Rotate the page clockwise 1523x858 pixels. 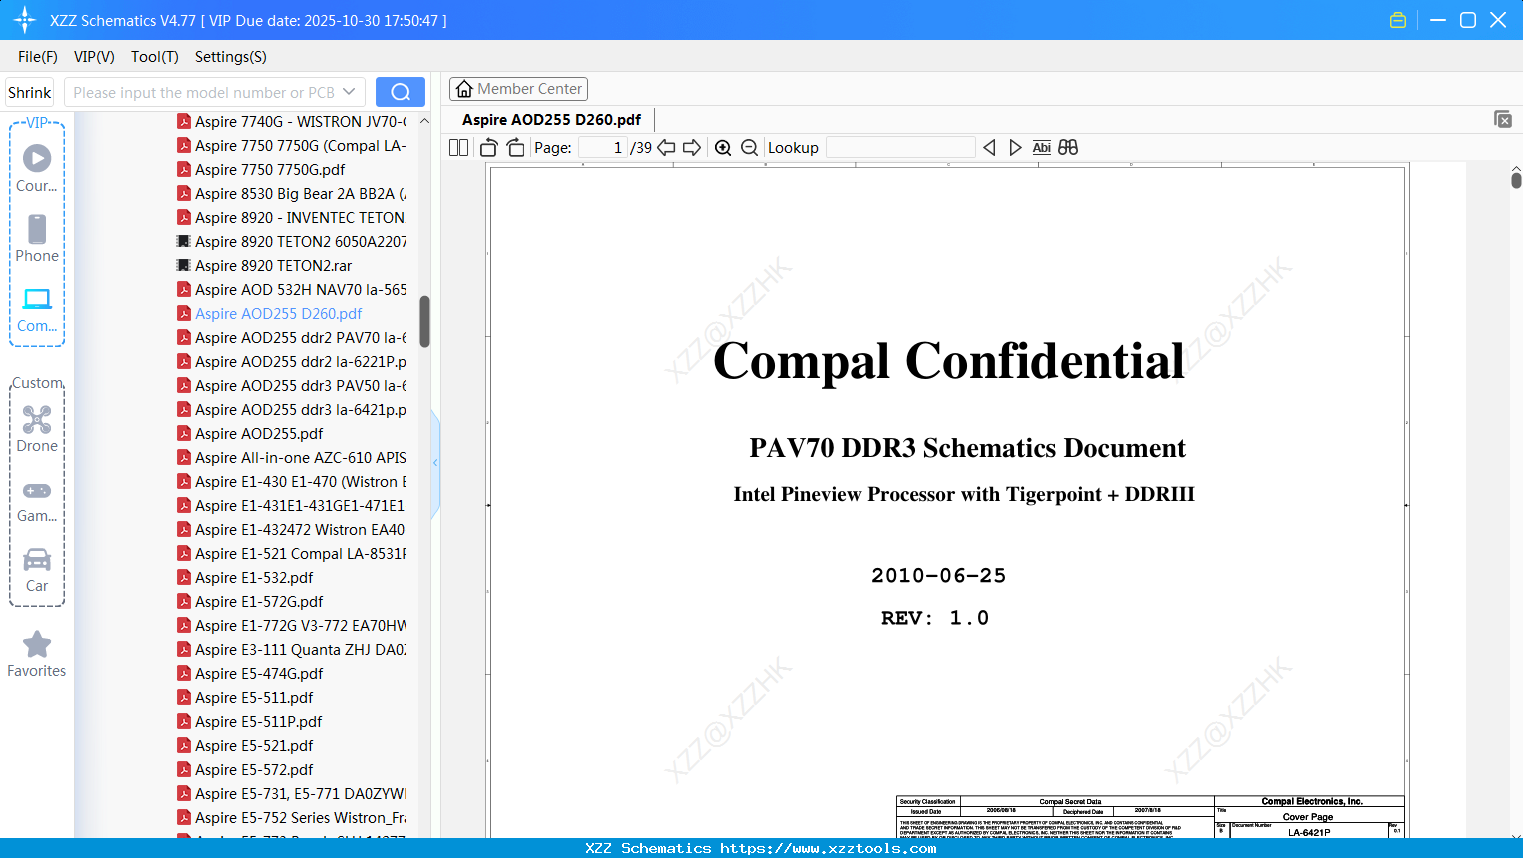[515, 148]
